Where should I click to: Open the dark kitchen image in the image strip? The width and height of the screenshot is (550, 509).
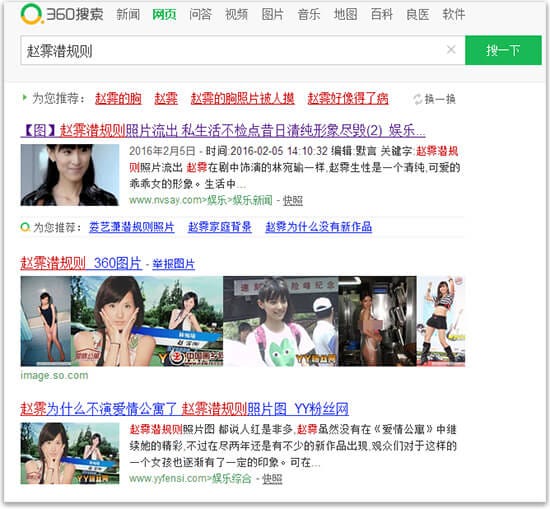377,321
